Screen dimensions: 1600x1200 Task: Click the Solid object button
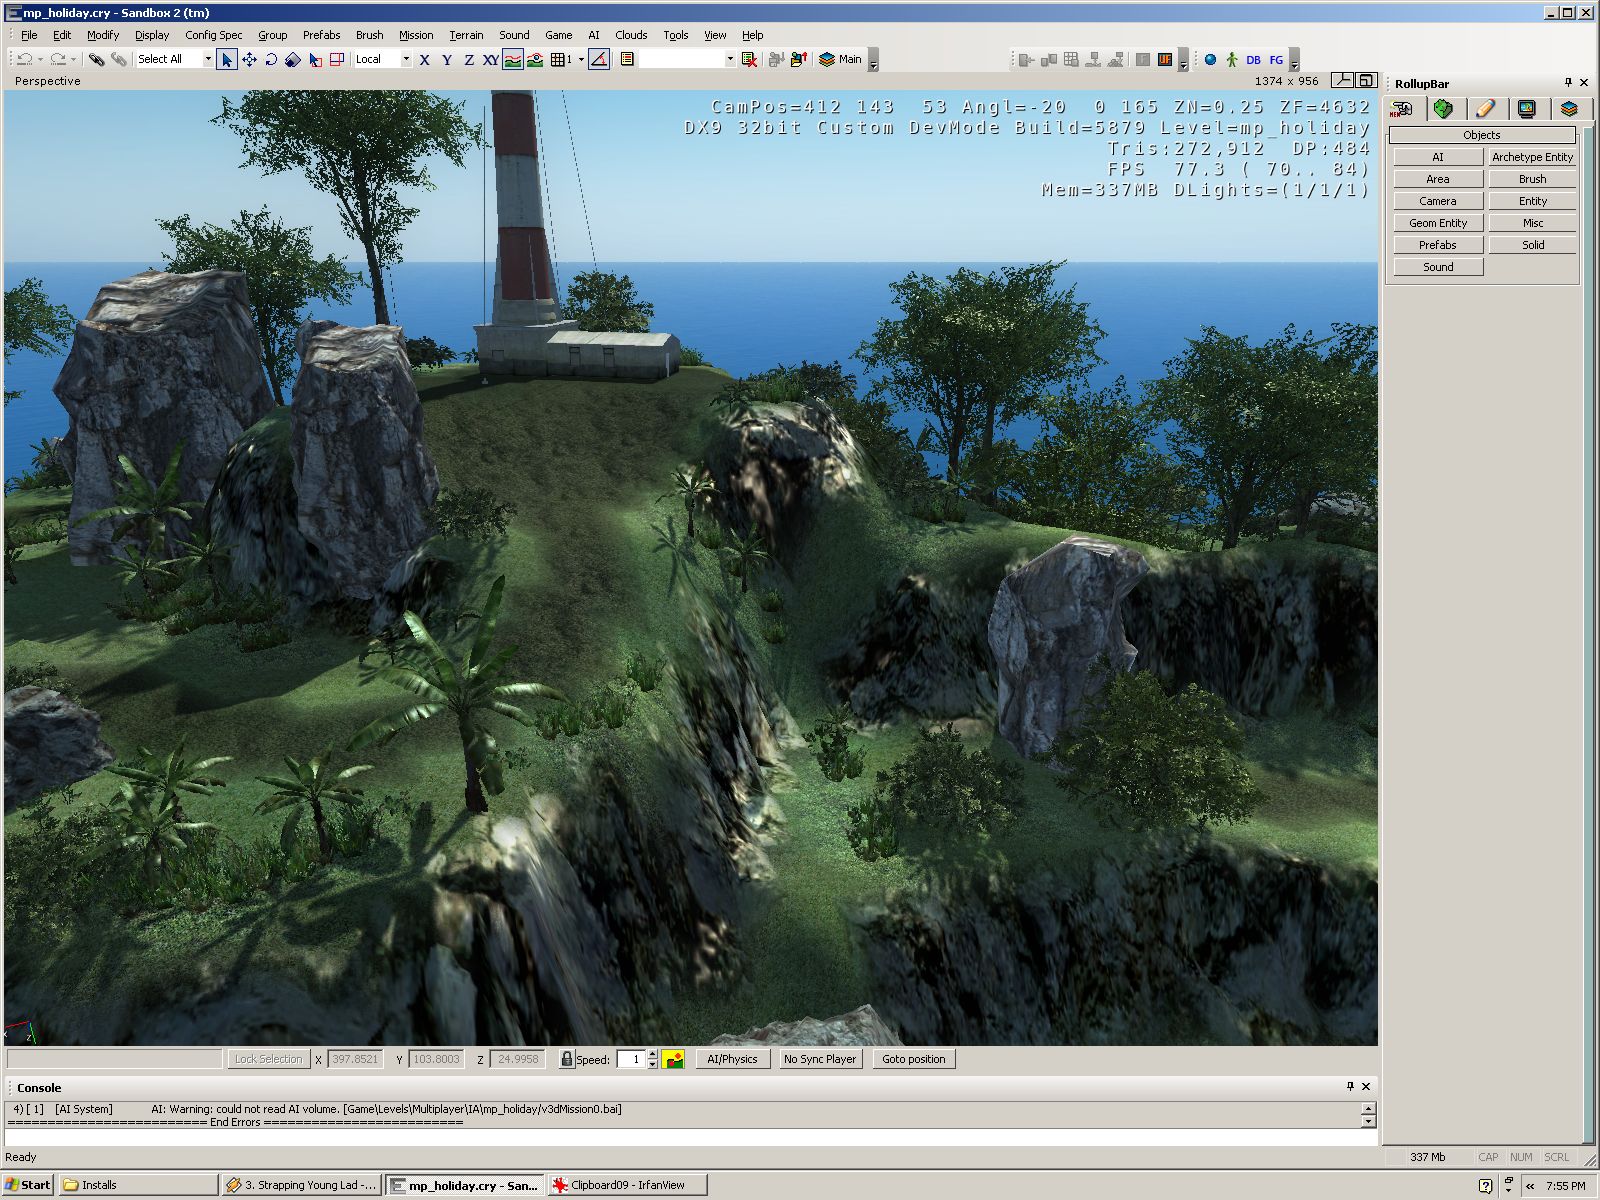coord(1532,245)
